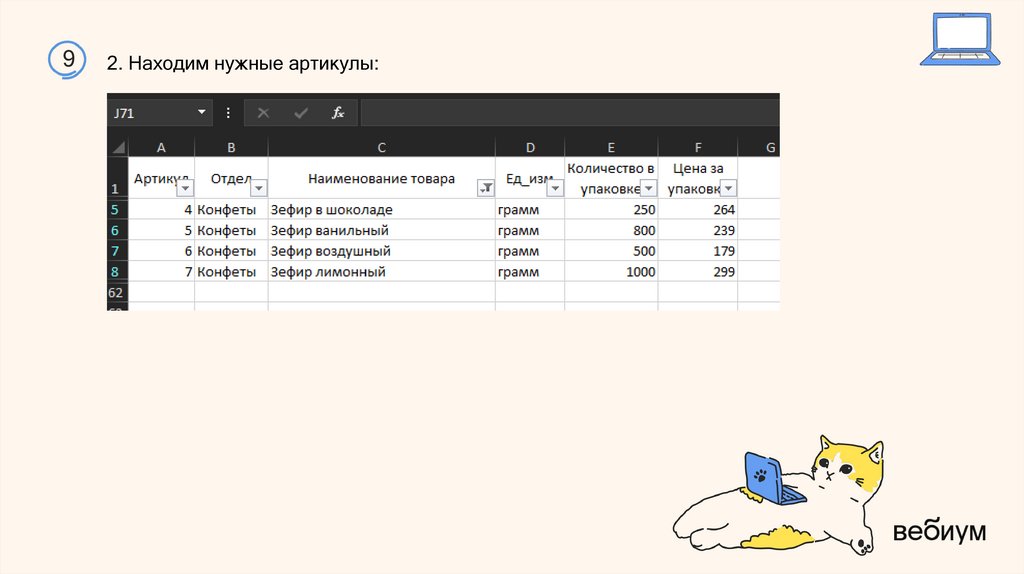
Task: Select column C header
Action: (x=381, y=147)
